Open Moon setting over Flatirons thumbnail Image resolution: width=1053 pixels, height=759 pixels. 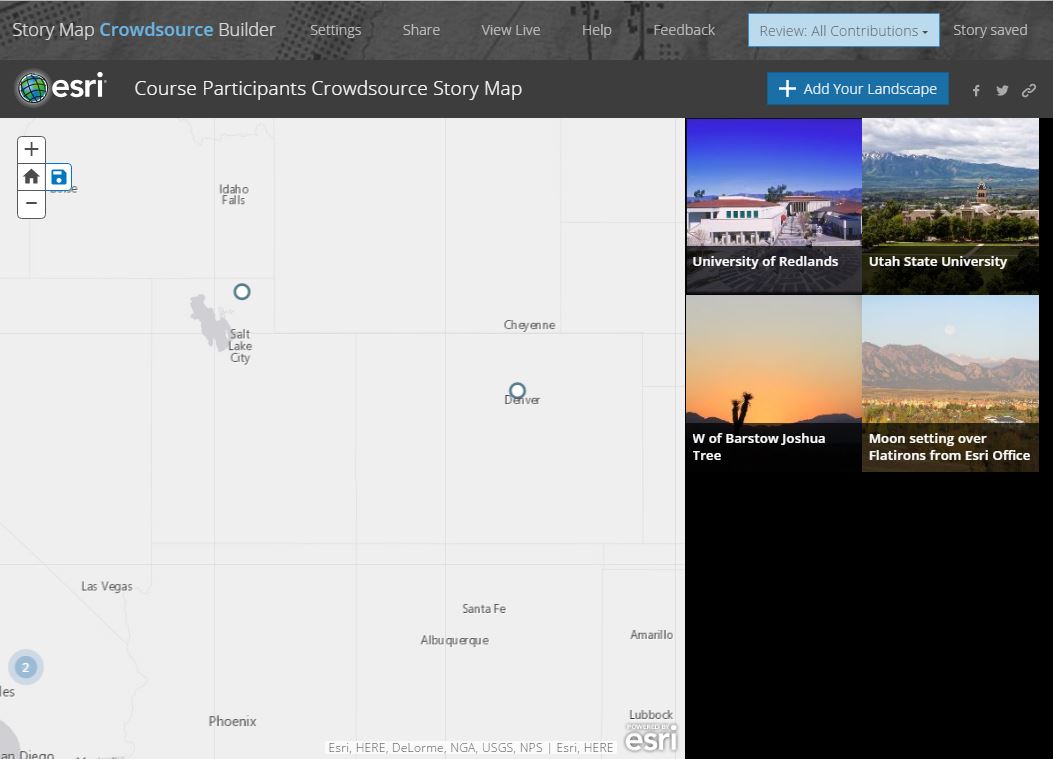tap(950, 383)
